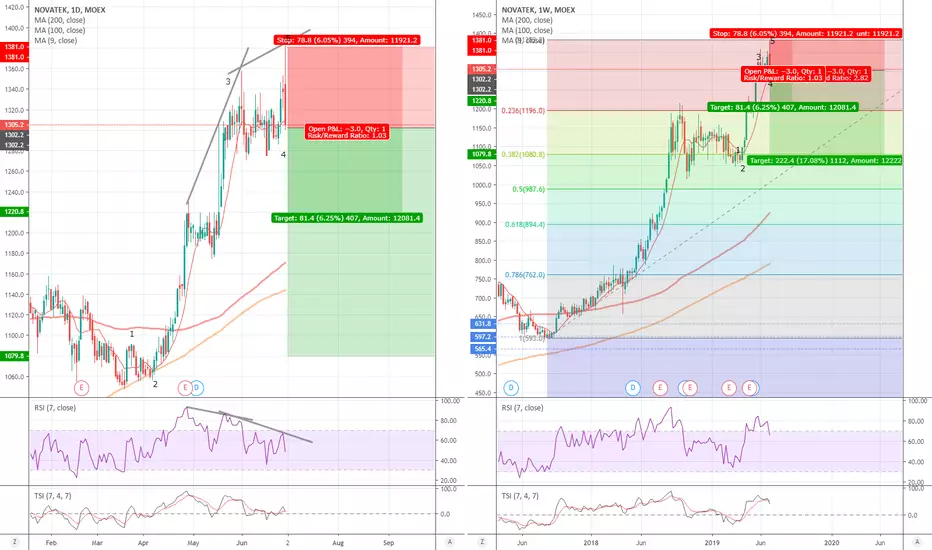Click MA (9, close) legend on daily chart

point(55,40)
